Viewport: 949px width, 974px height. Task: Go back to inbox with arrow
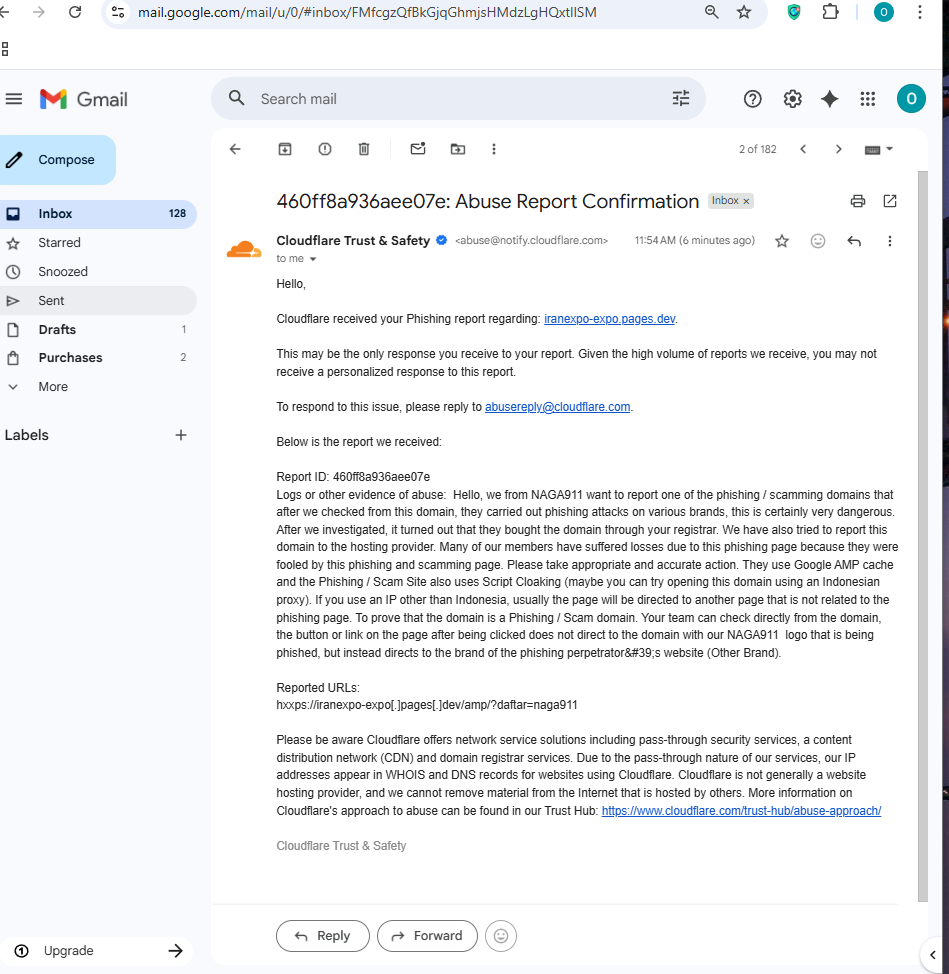235,149
